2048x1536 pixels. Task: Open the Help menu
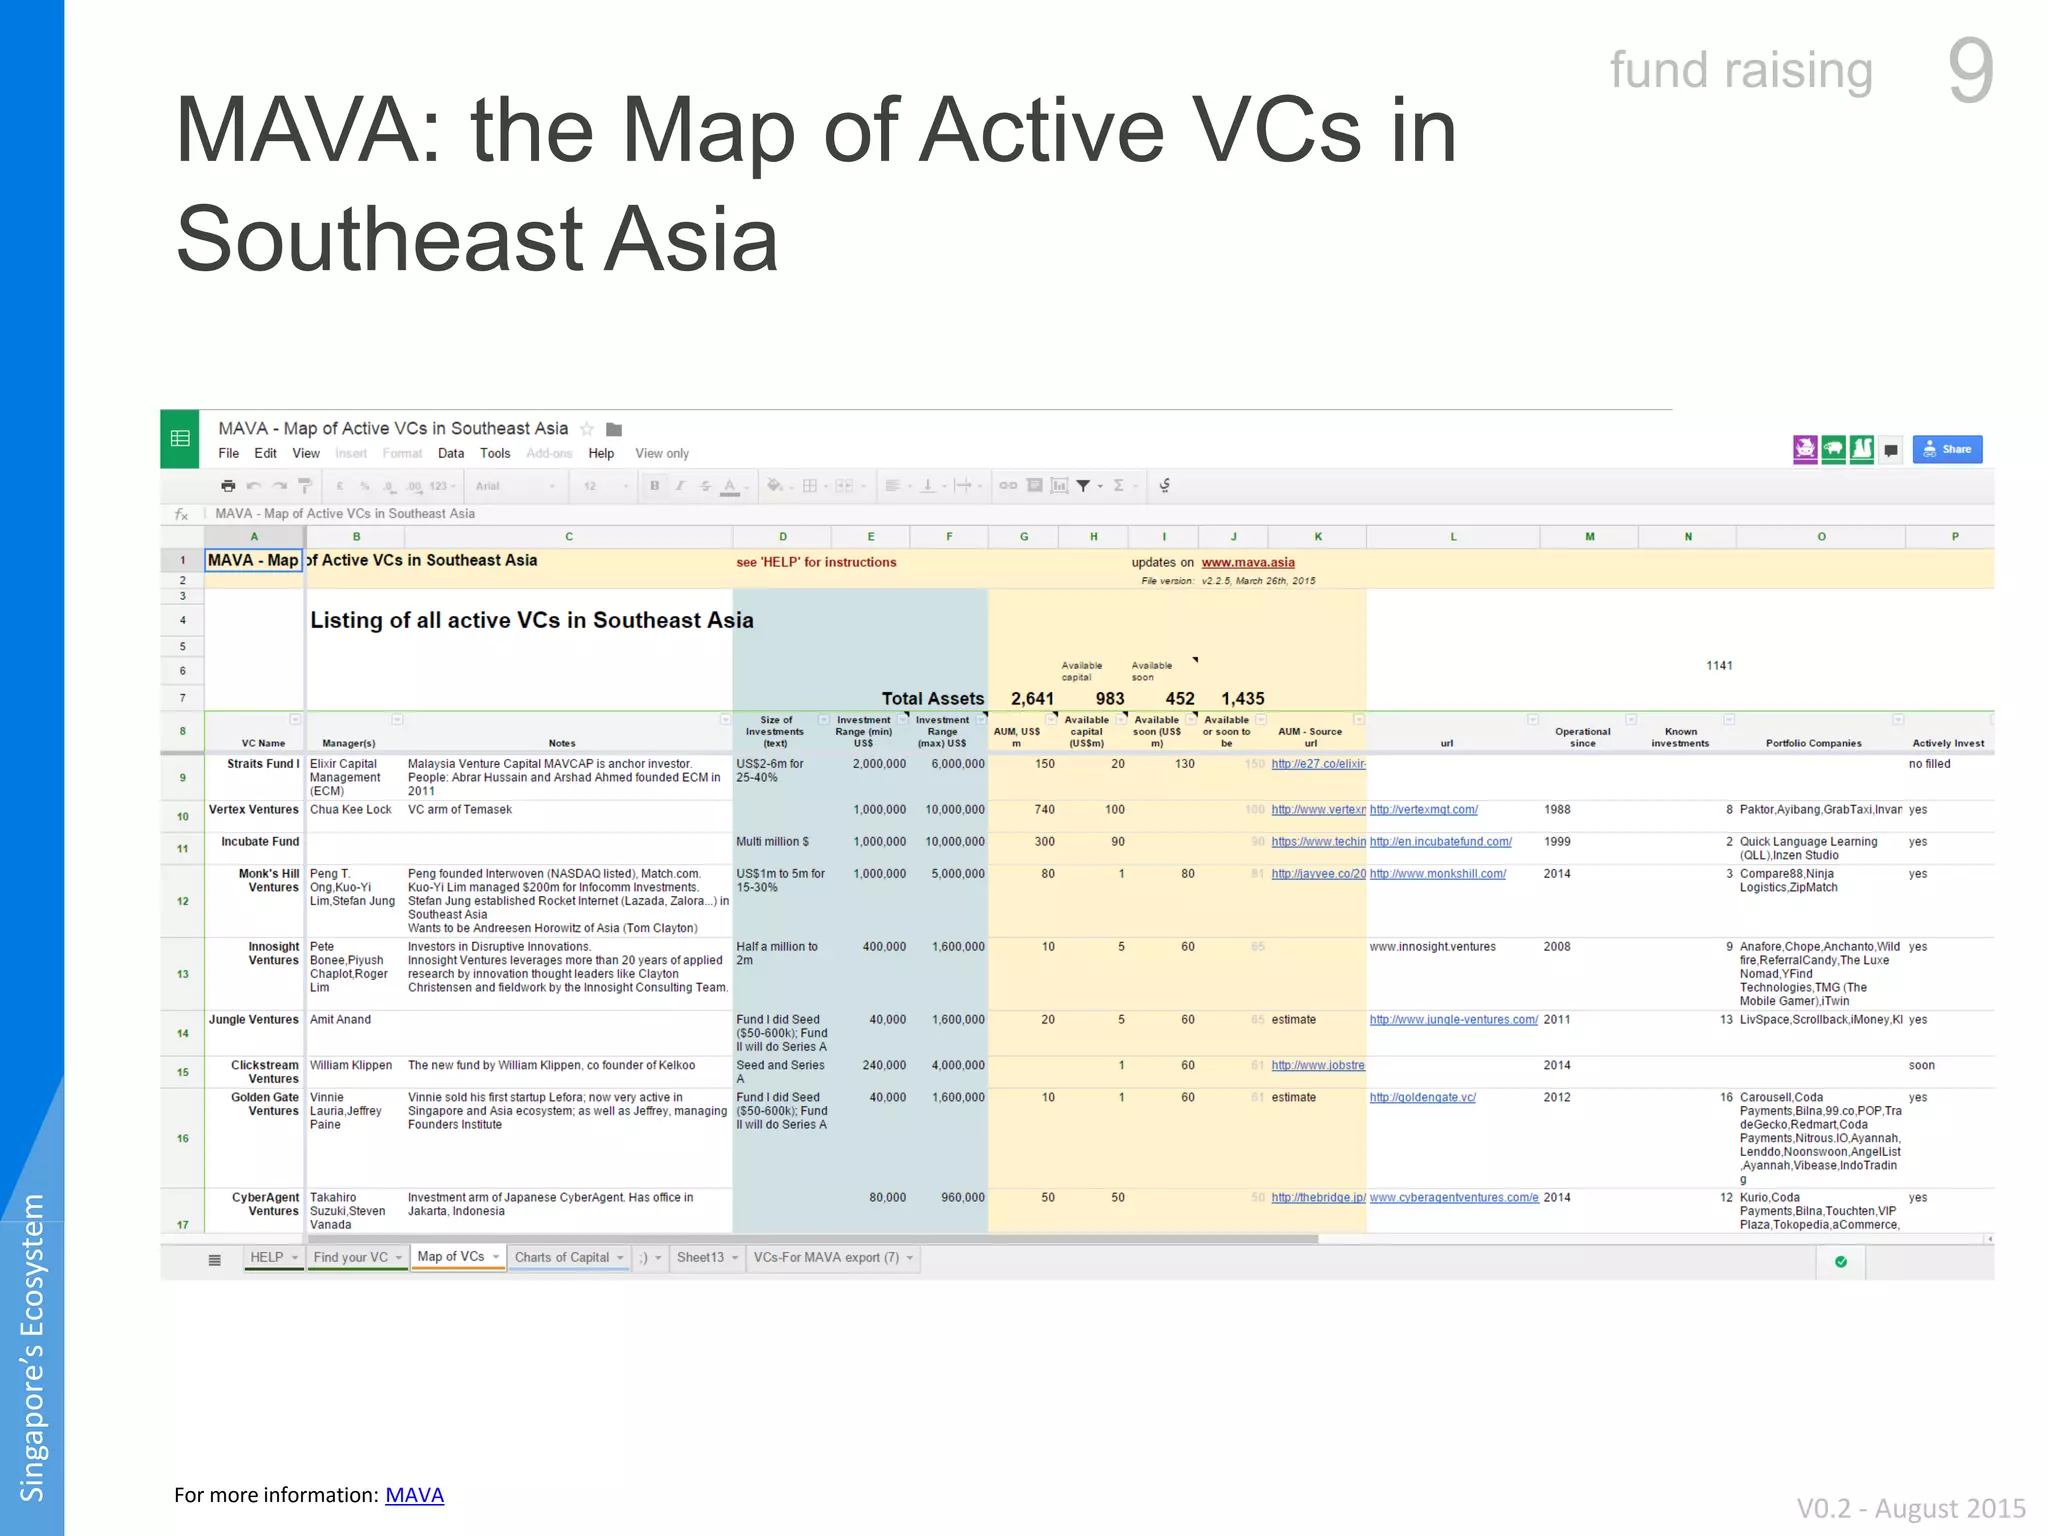[601, 454]
